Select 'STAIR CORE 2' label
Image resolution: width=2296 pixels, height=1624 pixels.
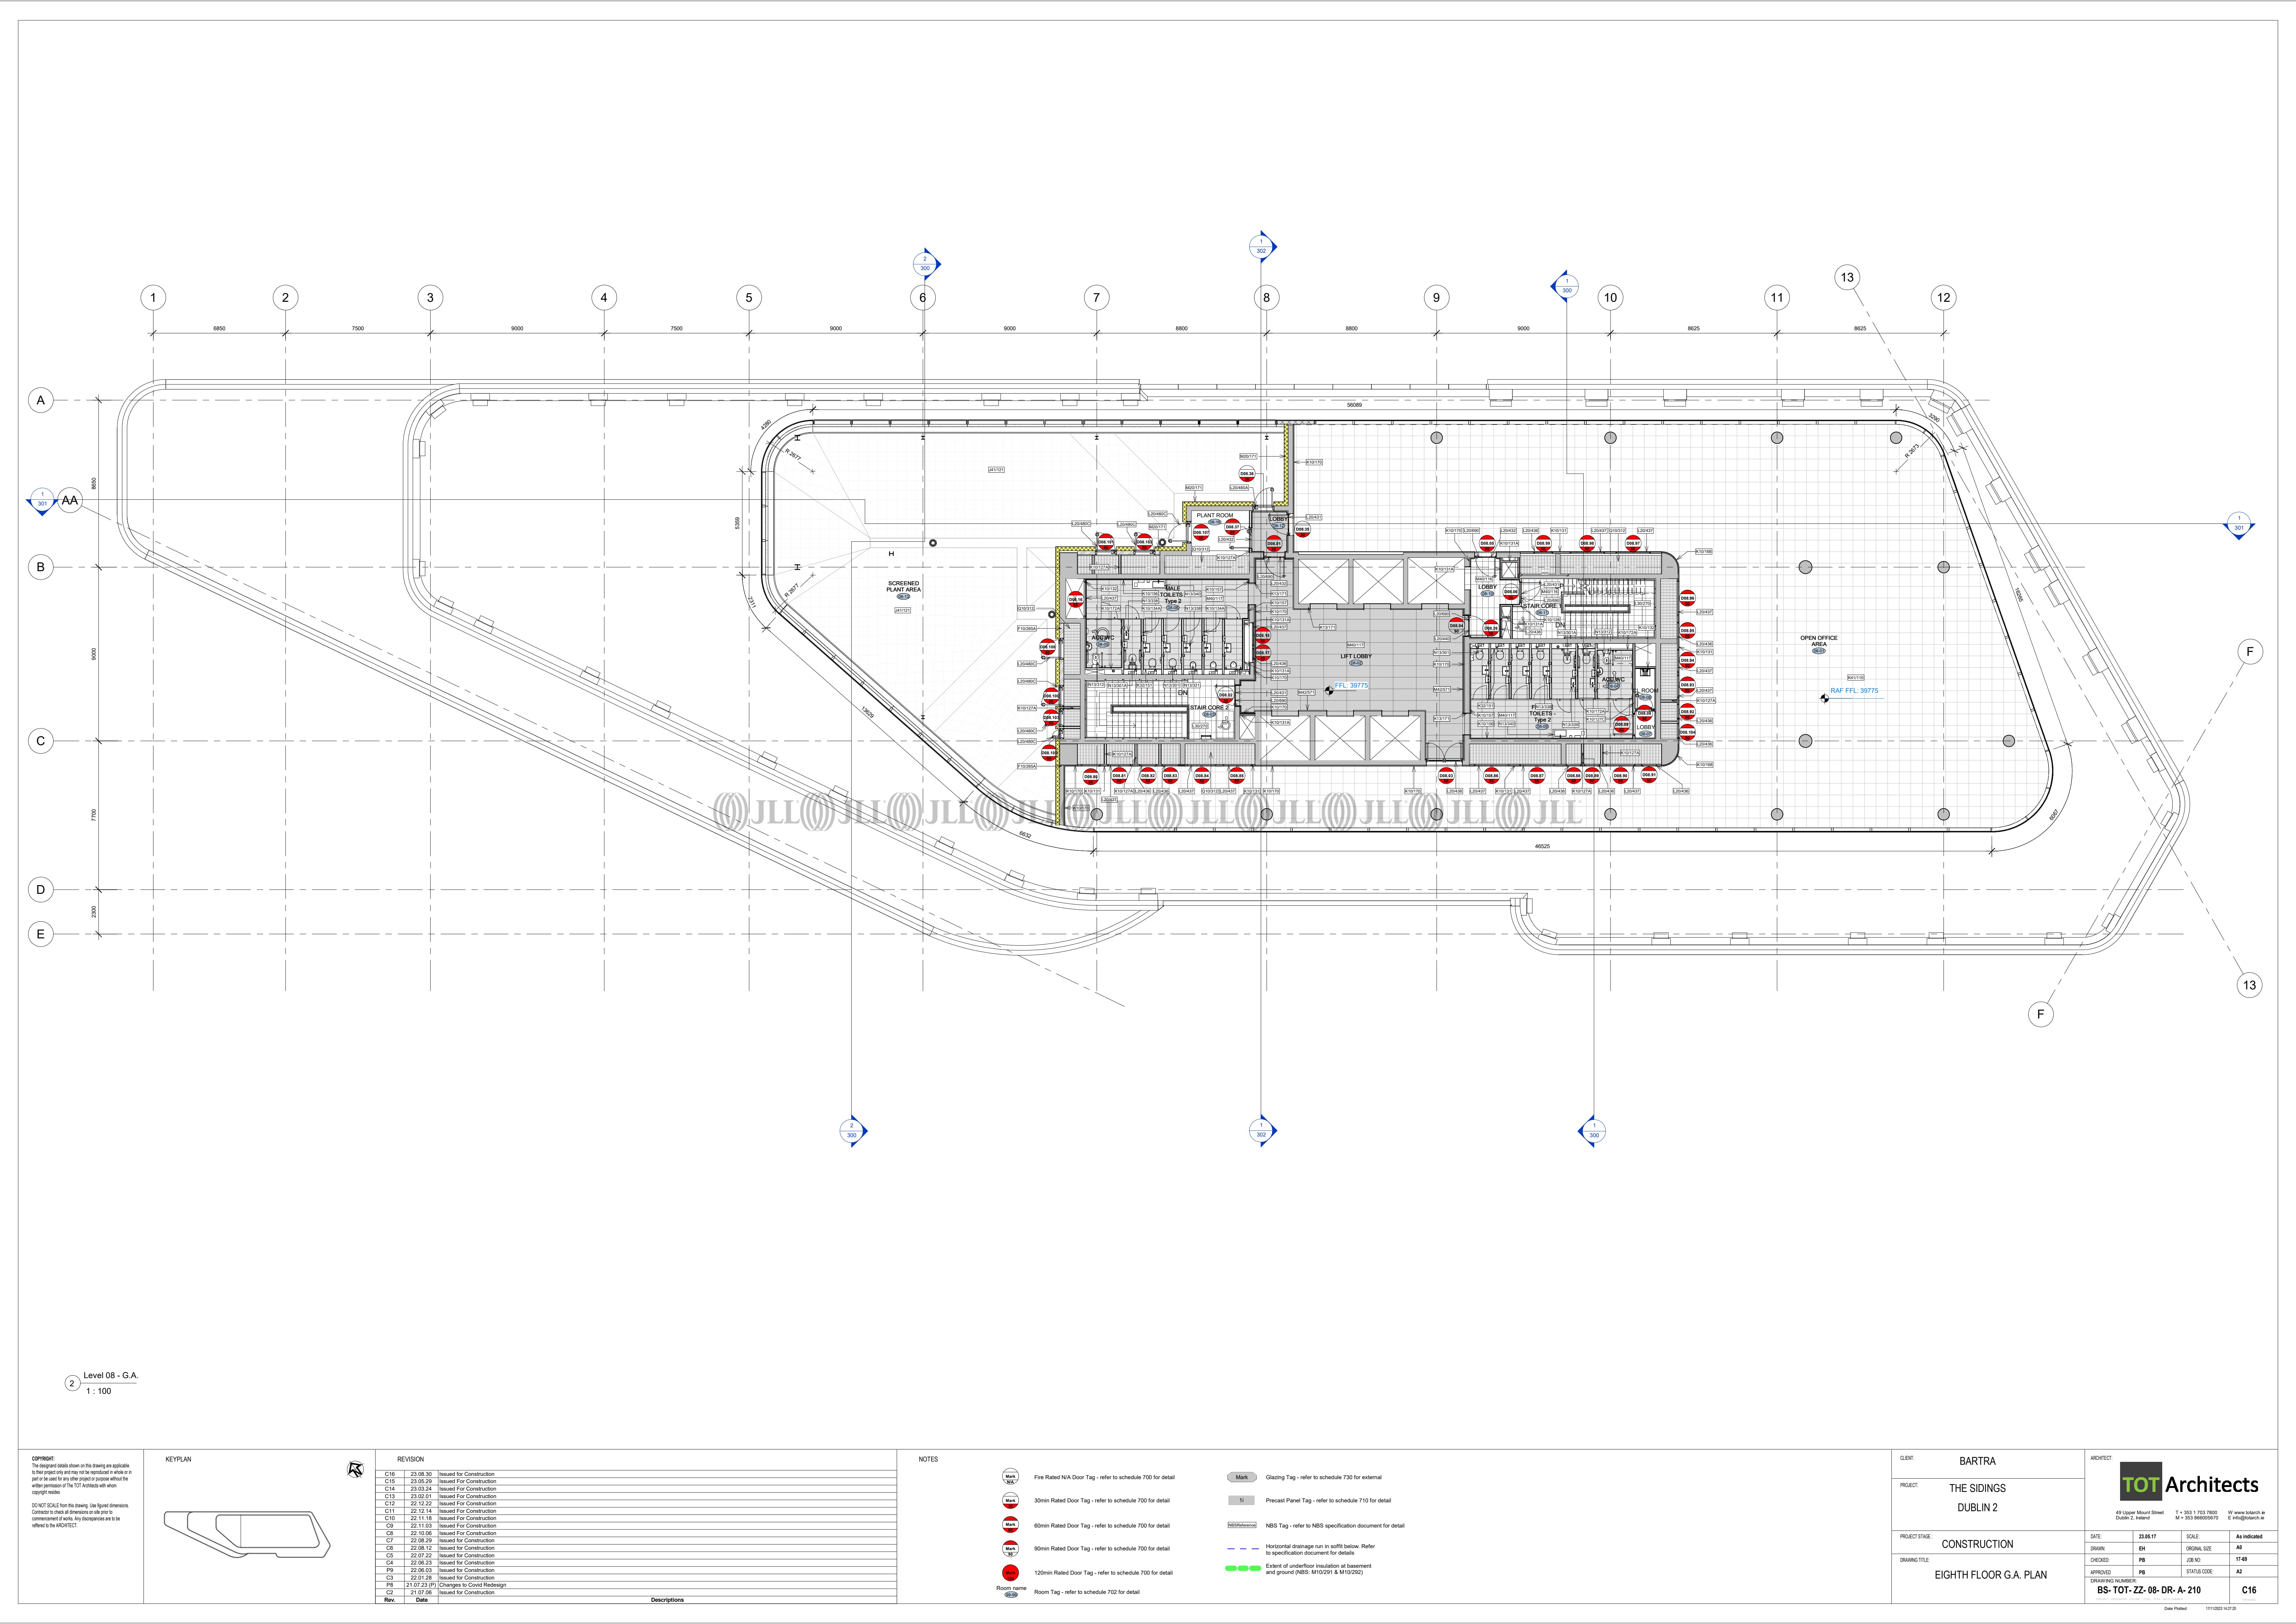[x=1209, y=708]
